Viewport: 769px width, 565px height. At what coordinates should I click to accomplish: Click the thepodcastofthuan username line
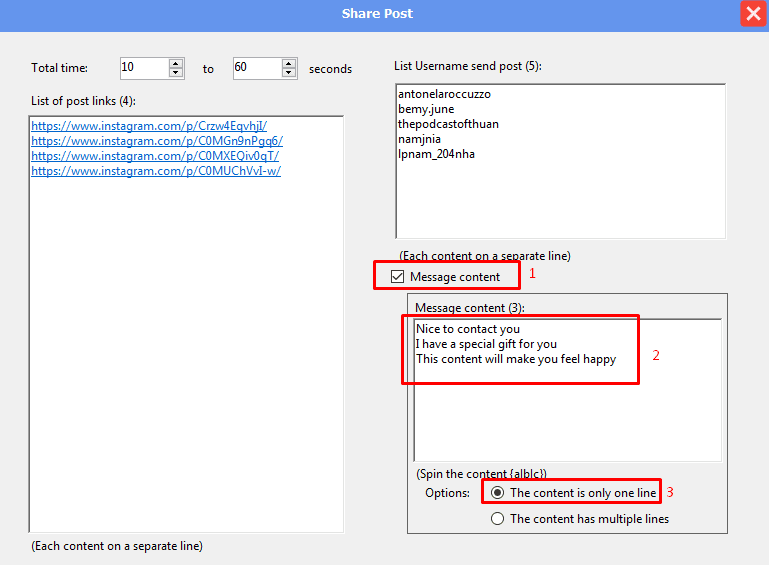click(x=448, y=124)
